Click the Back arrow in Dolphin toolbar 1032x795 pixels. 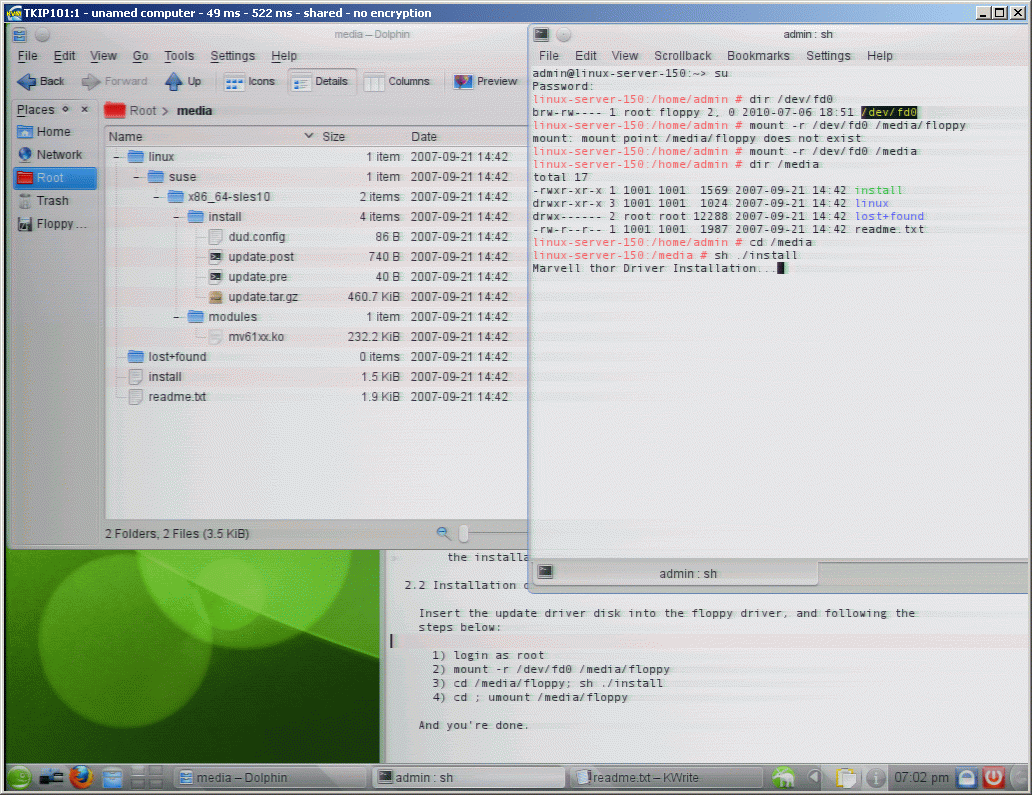(41, 81)
